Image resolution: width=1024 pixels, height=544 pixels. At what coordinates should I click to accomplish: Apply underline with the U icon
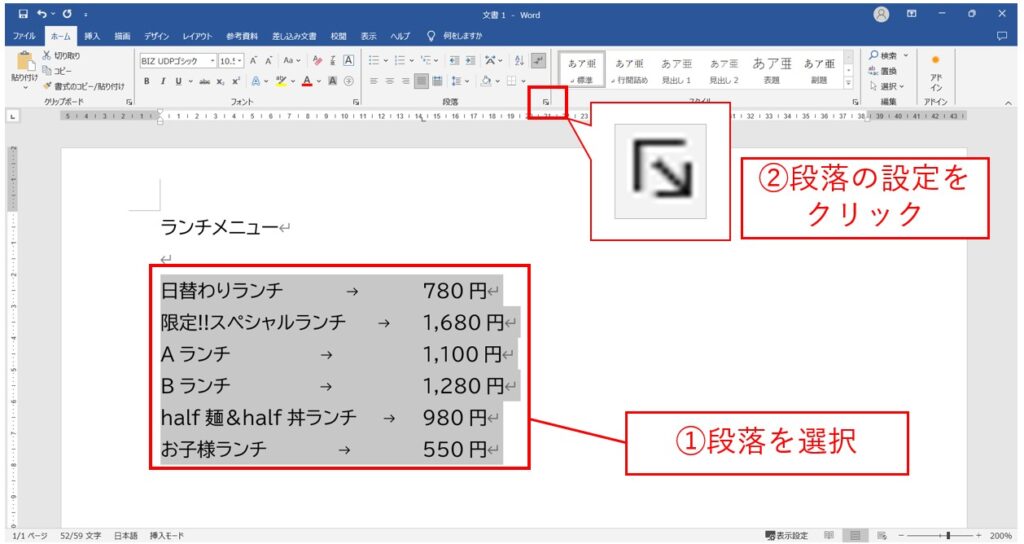click(178, 81)
